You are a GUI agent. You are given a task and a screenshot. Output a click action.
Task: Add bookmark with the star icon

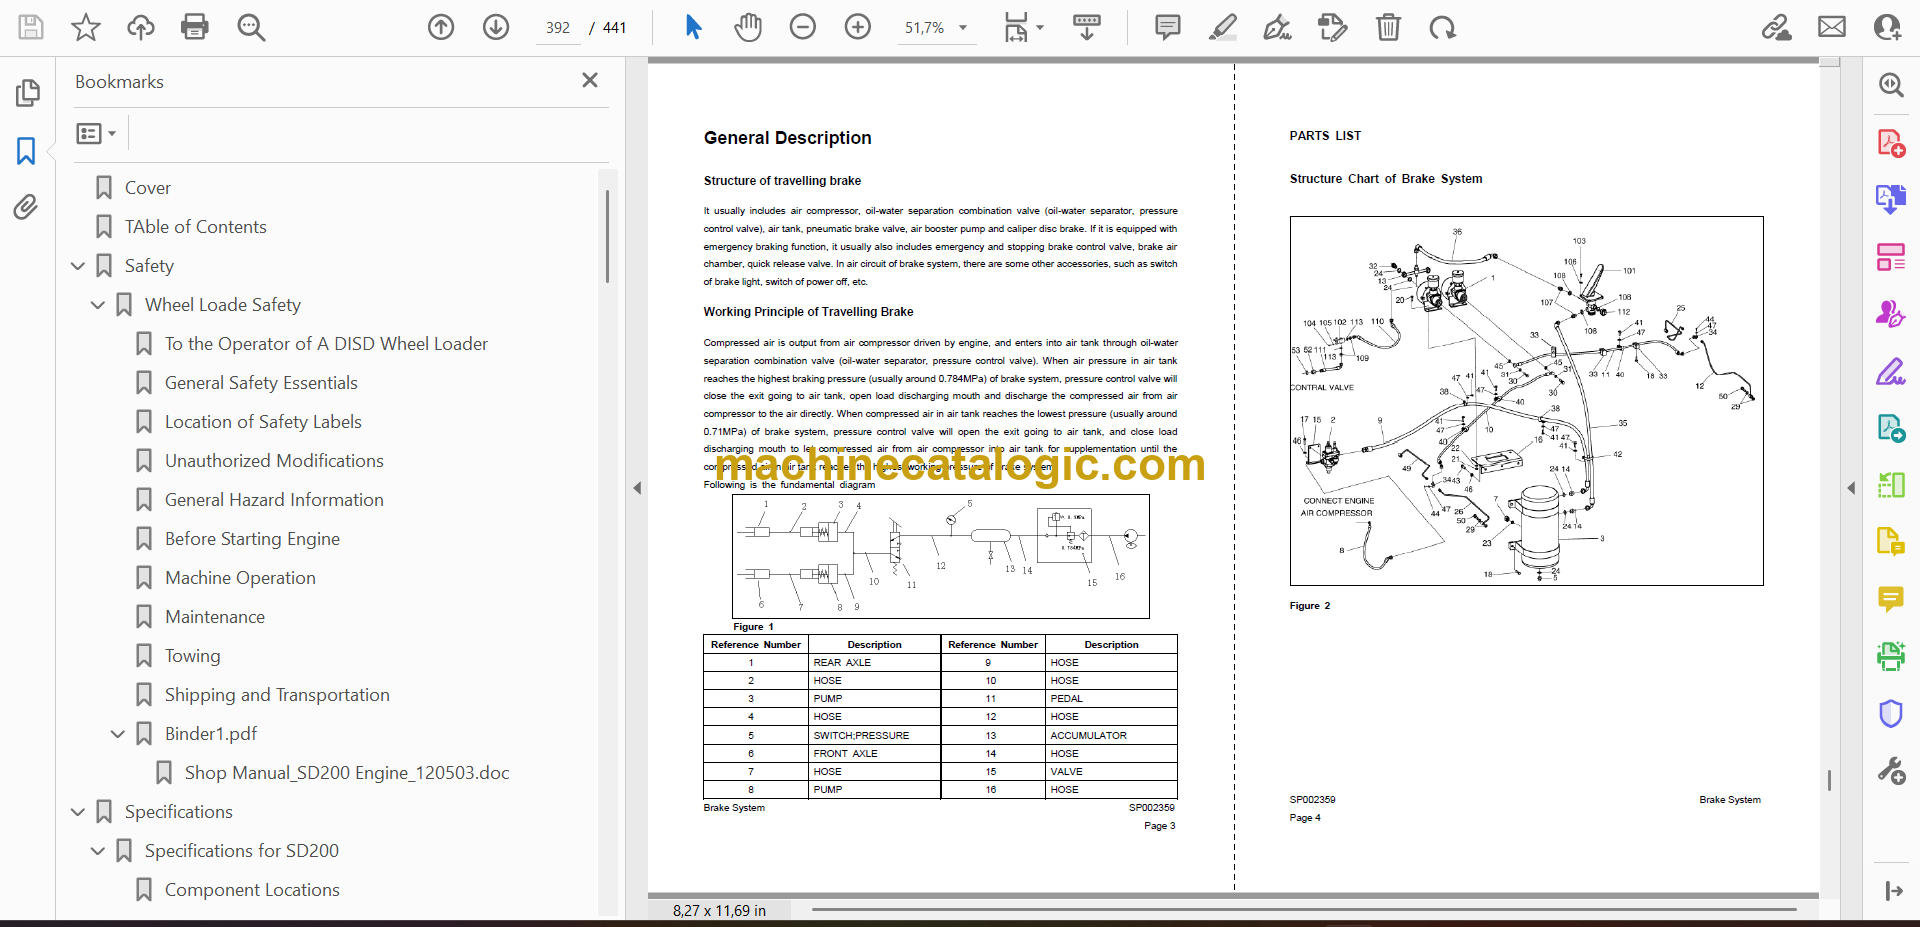coord(86,27)
